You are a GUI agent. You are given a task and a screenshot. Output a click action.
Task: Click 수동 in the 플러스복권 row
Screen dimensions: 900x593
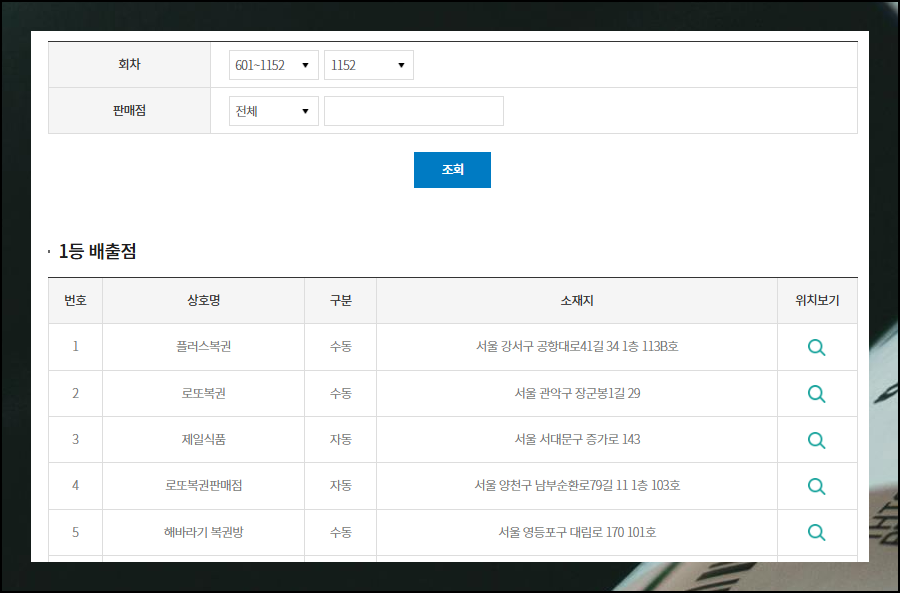pos(340,347)
